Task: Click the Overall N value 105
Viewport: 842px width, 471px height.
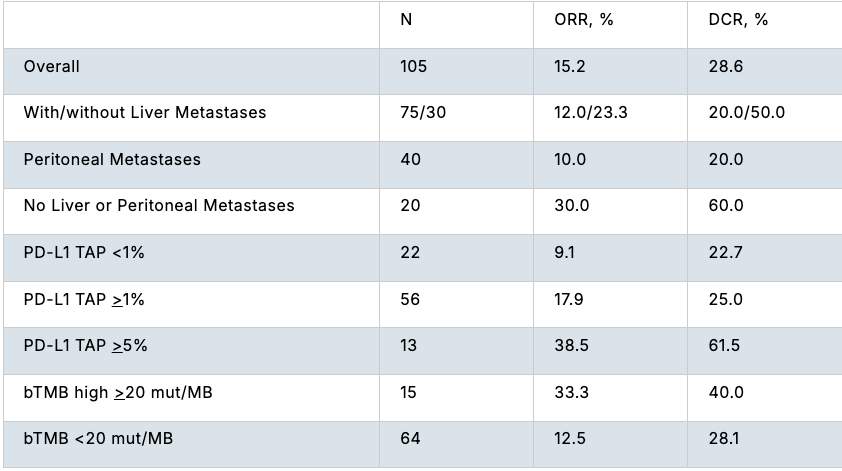Action: pyautogui.click(x=413, y=66)
